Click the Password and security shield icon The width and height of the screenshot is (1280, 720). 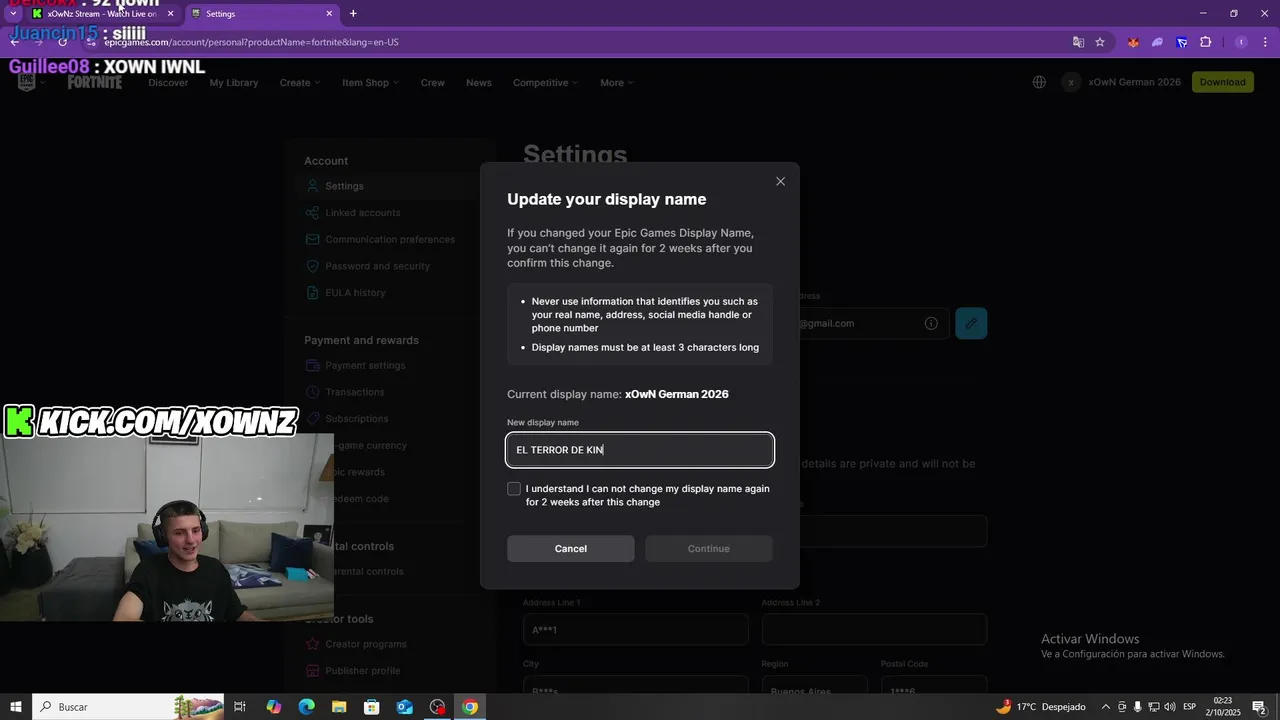point(312,266)
